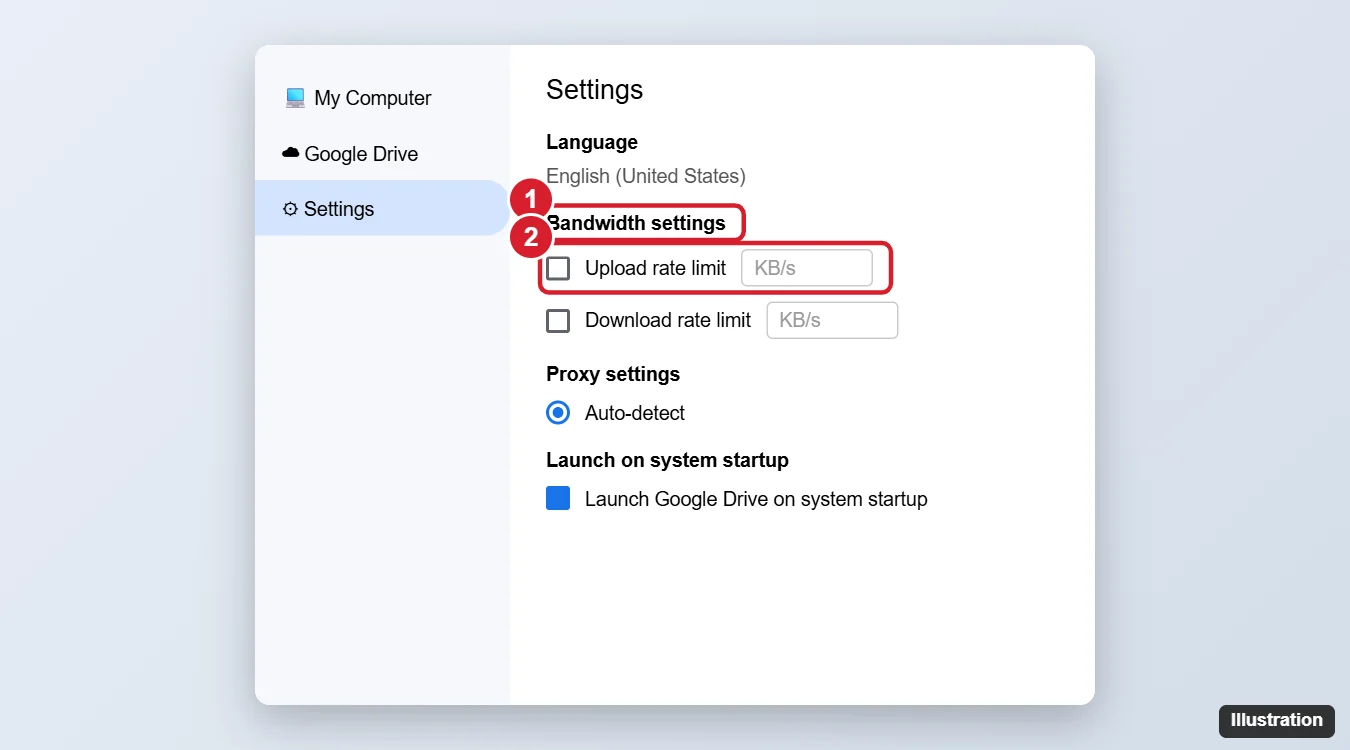
Task: Click the Proxy settings heading
Action: (x=613, y=374)
